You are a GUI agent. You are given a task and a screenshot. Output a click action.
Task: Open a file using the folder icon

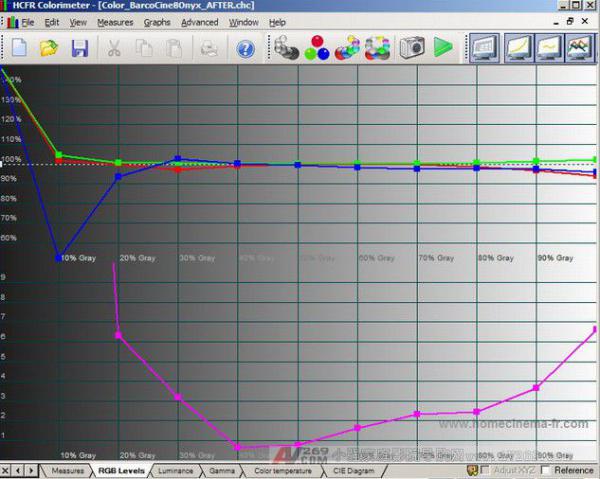pos(49,47)
